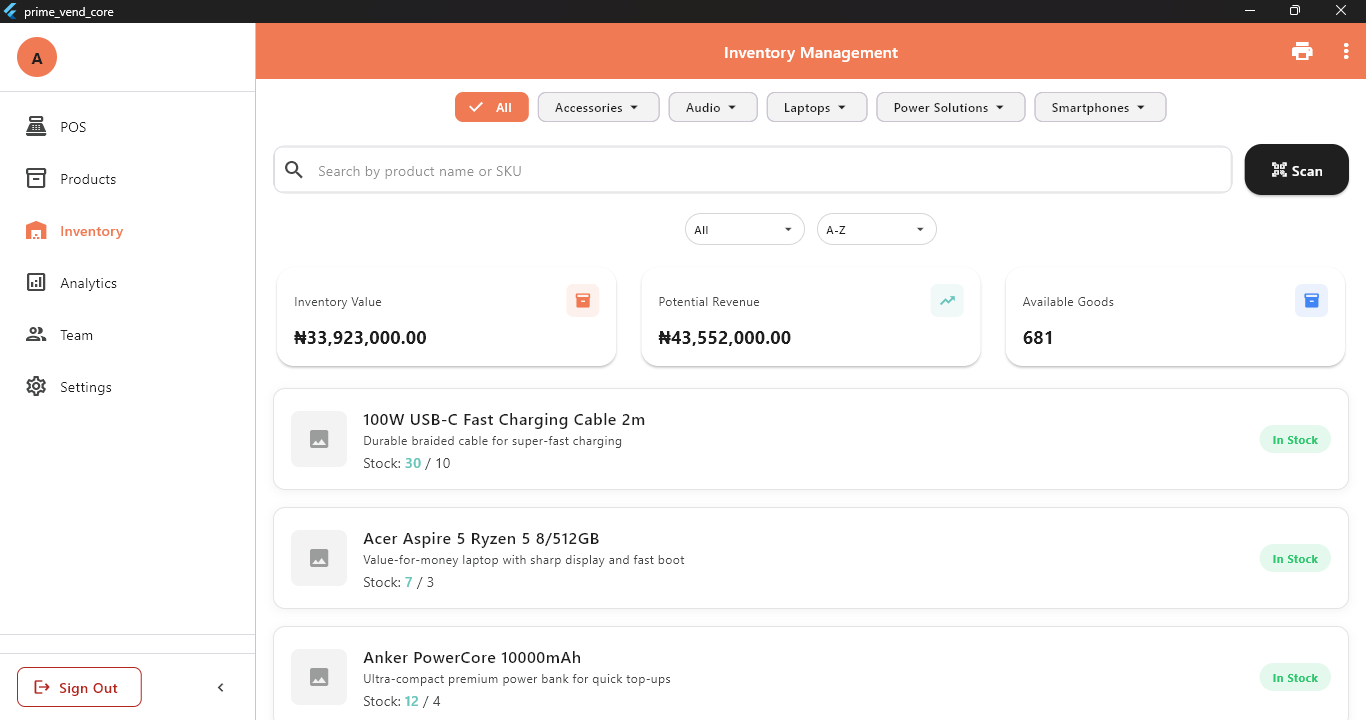Click the Available Goods blue icon
This screenshot has height=720, width=1366.
point(1311,301)
